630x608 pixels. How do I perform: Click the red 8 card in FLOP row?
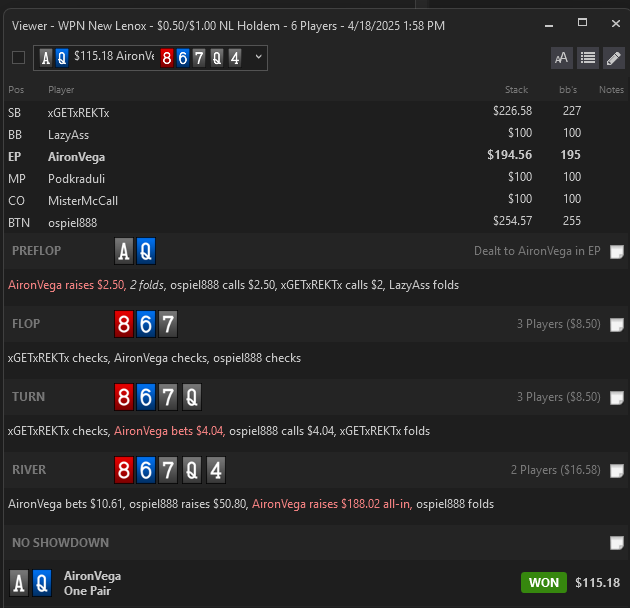pyautogui.click(x=124, y=324)
